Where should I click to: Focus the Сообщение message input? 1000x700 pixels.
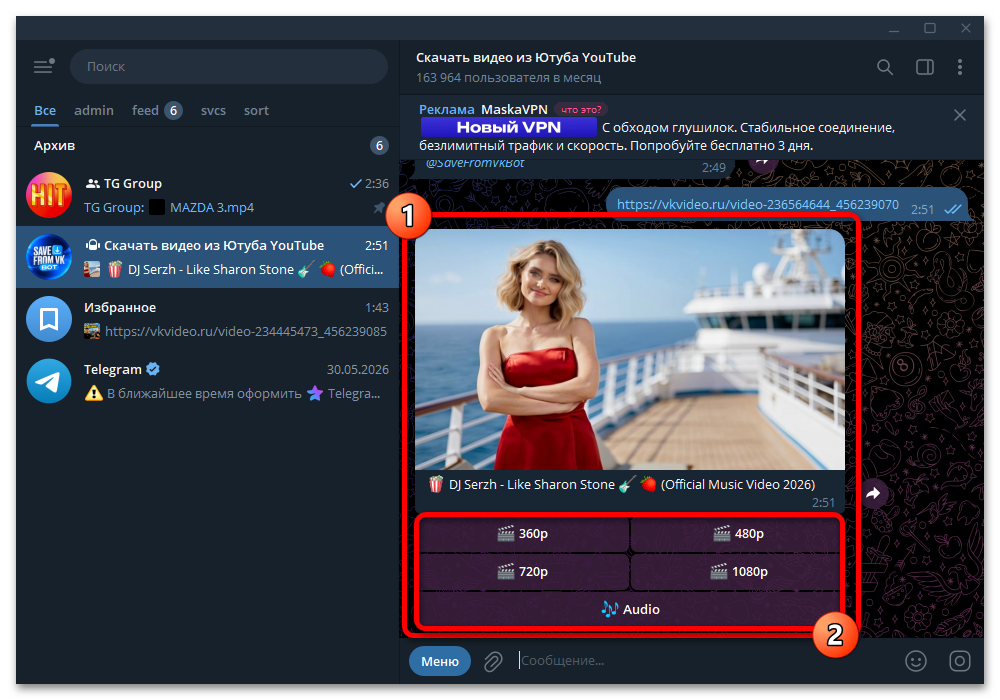pos(705,661)
